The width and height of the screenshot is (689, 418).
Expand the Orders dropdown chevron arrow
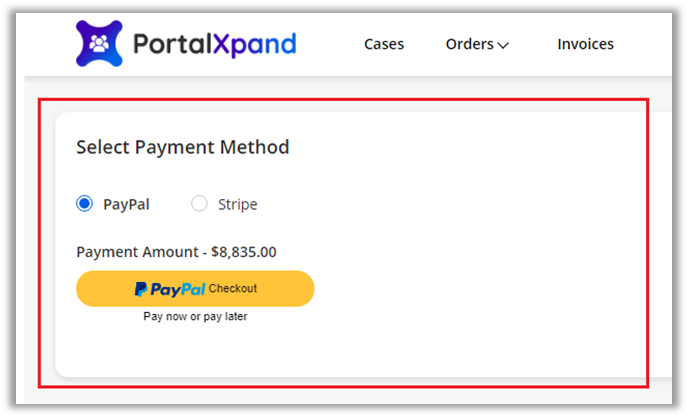[x=503, y=45]
